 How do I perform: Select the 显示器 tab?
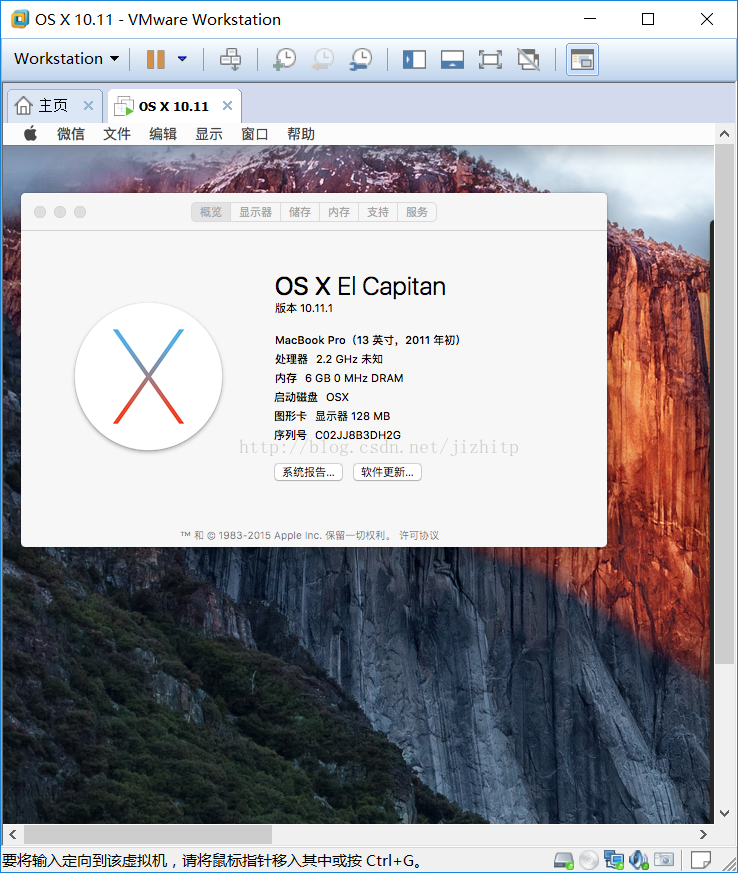coord(255,212)
